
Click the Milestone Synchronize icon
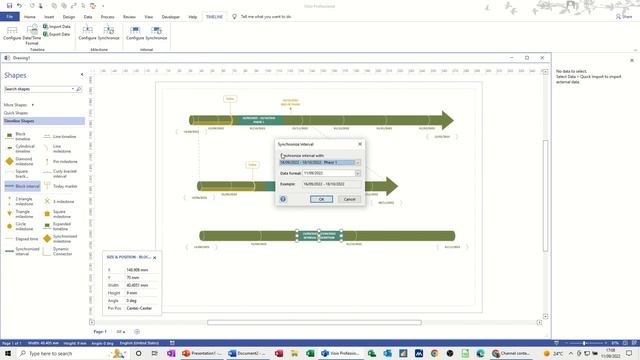pyautogui.click(x=109, y=33)
